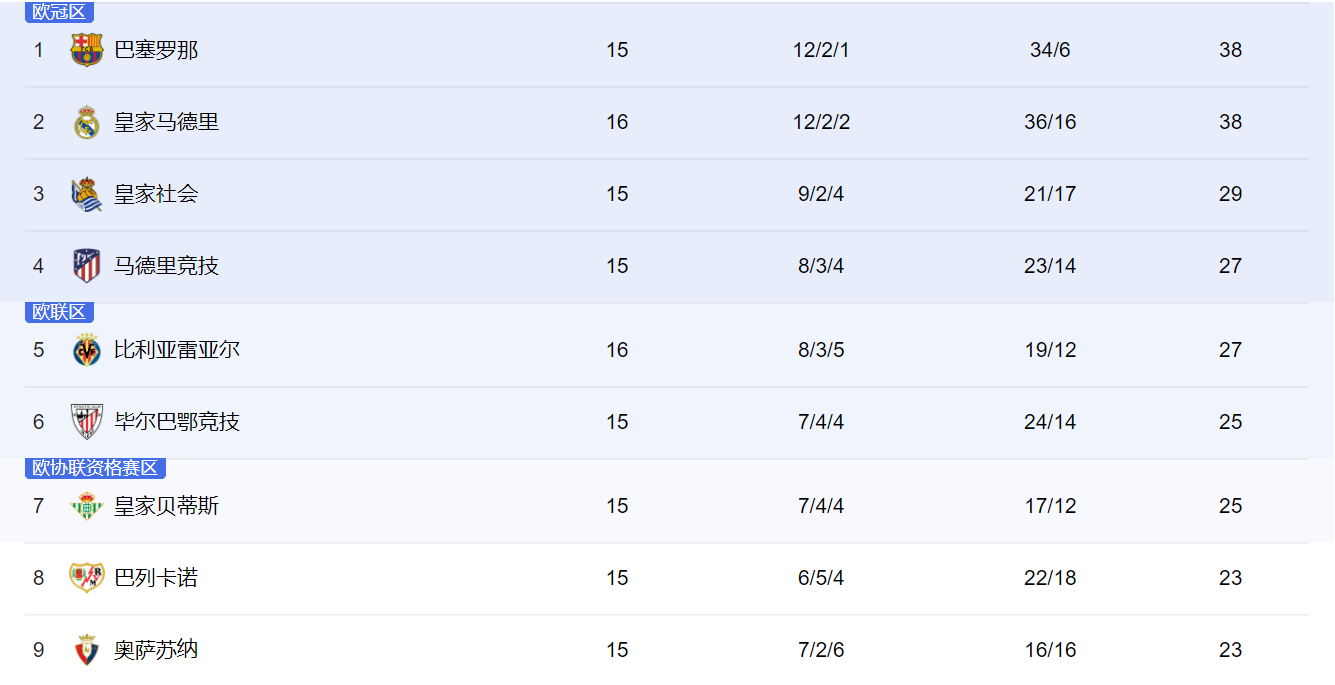Click the Real Madrid crest icon
The width and height of the screenshot is (1335, 685).
87,122
